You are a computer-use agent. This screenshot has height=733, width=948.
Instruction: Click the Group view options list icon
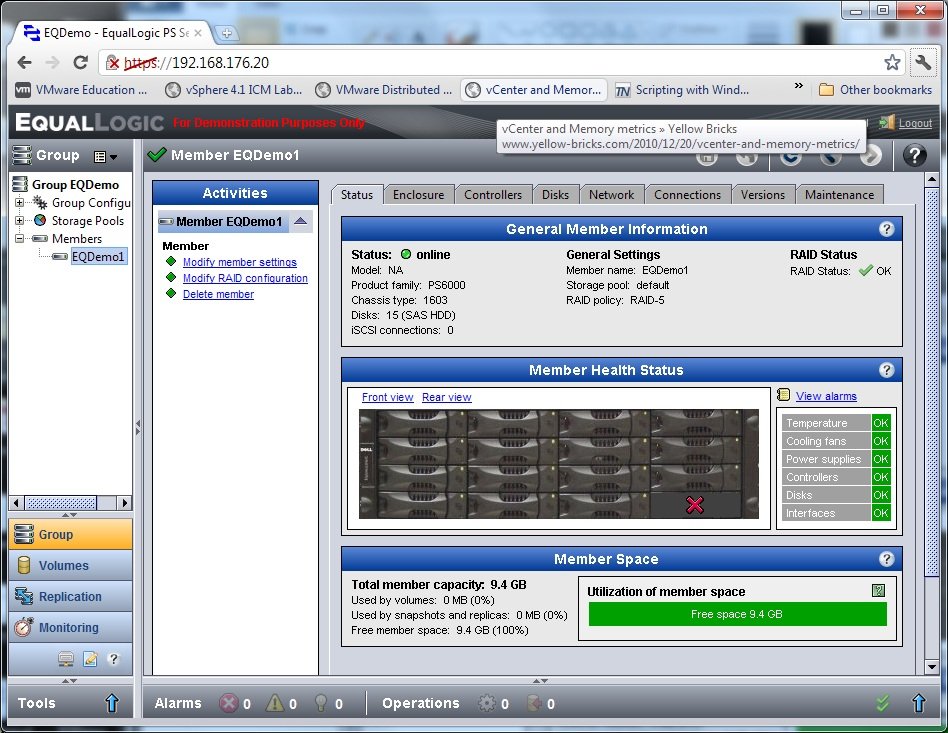pyautogui.click(x=105, y=157)
